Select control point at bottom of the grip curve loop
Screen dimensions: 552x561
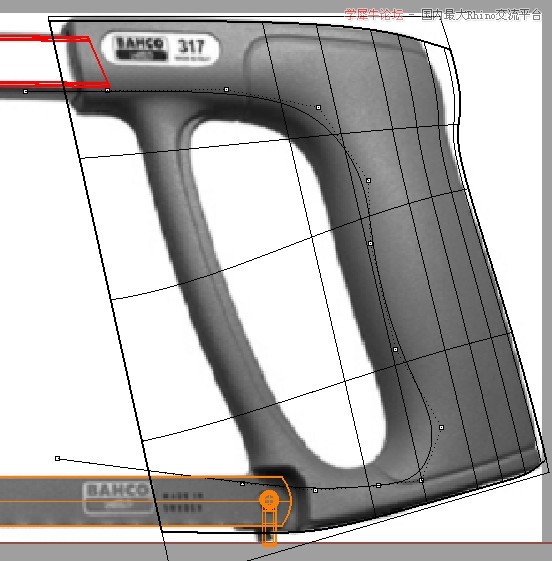tap(421, 480)
